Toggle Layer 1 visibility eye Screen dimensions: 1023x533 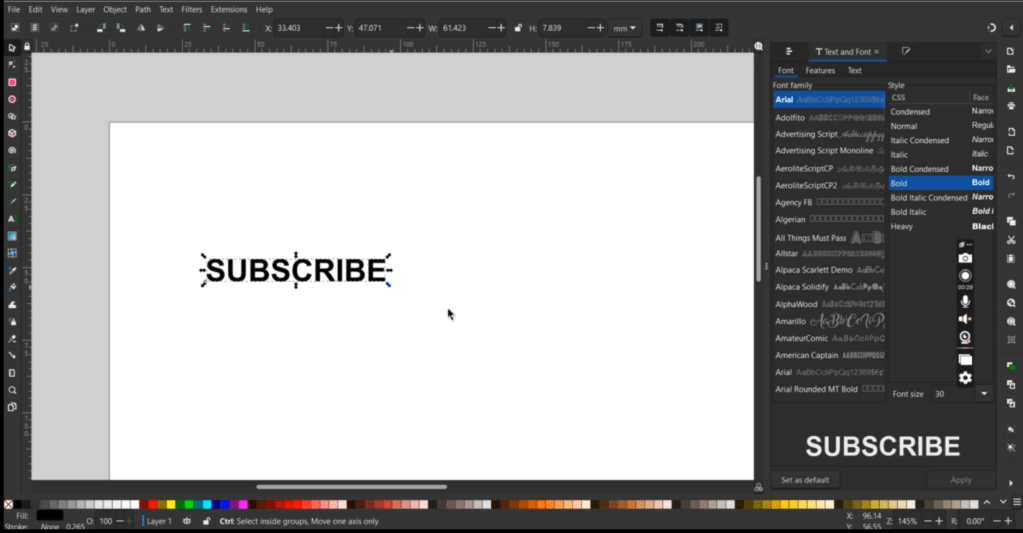187,521
